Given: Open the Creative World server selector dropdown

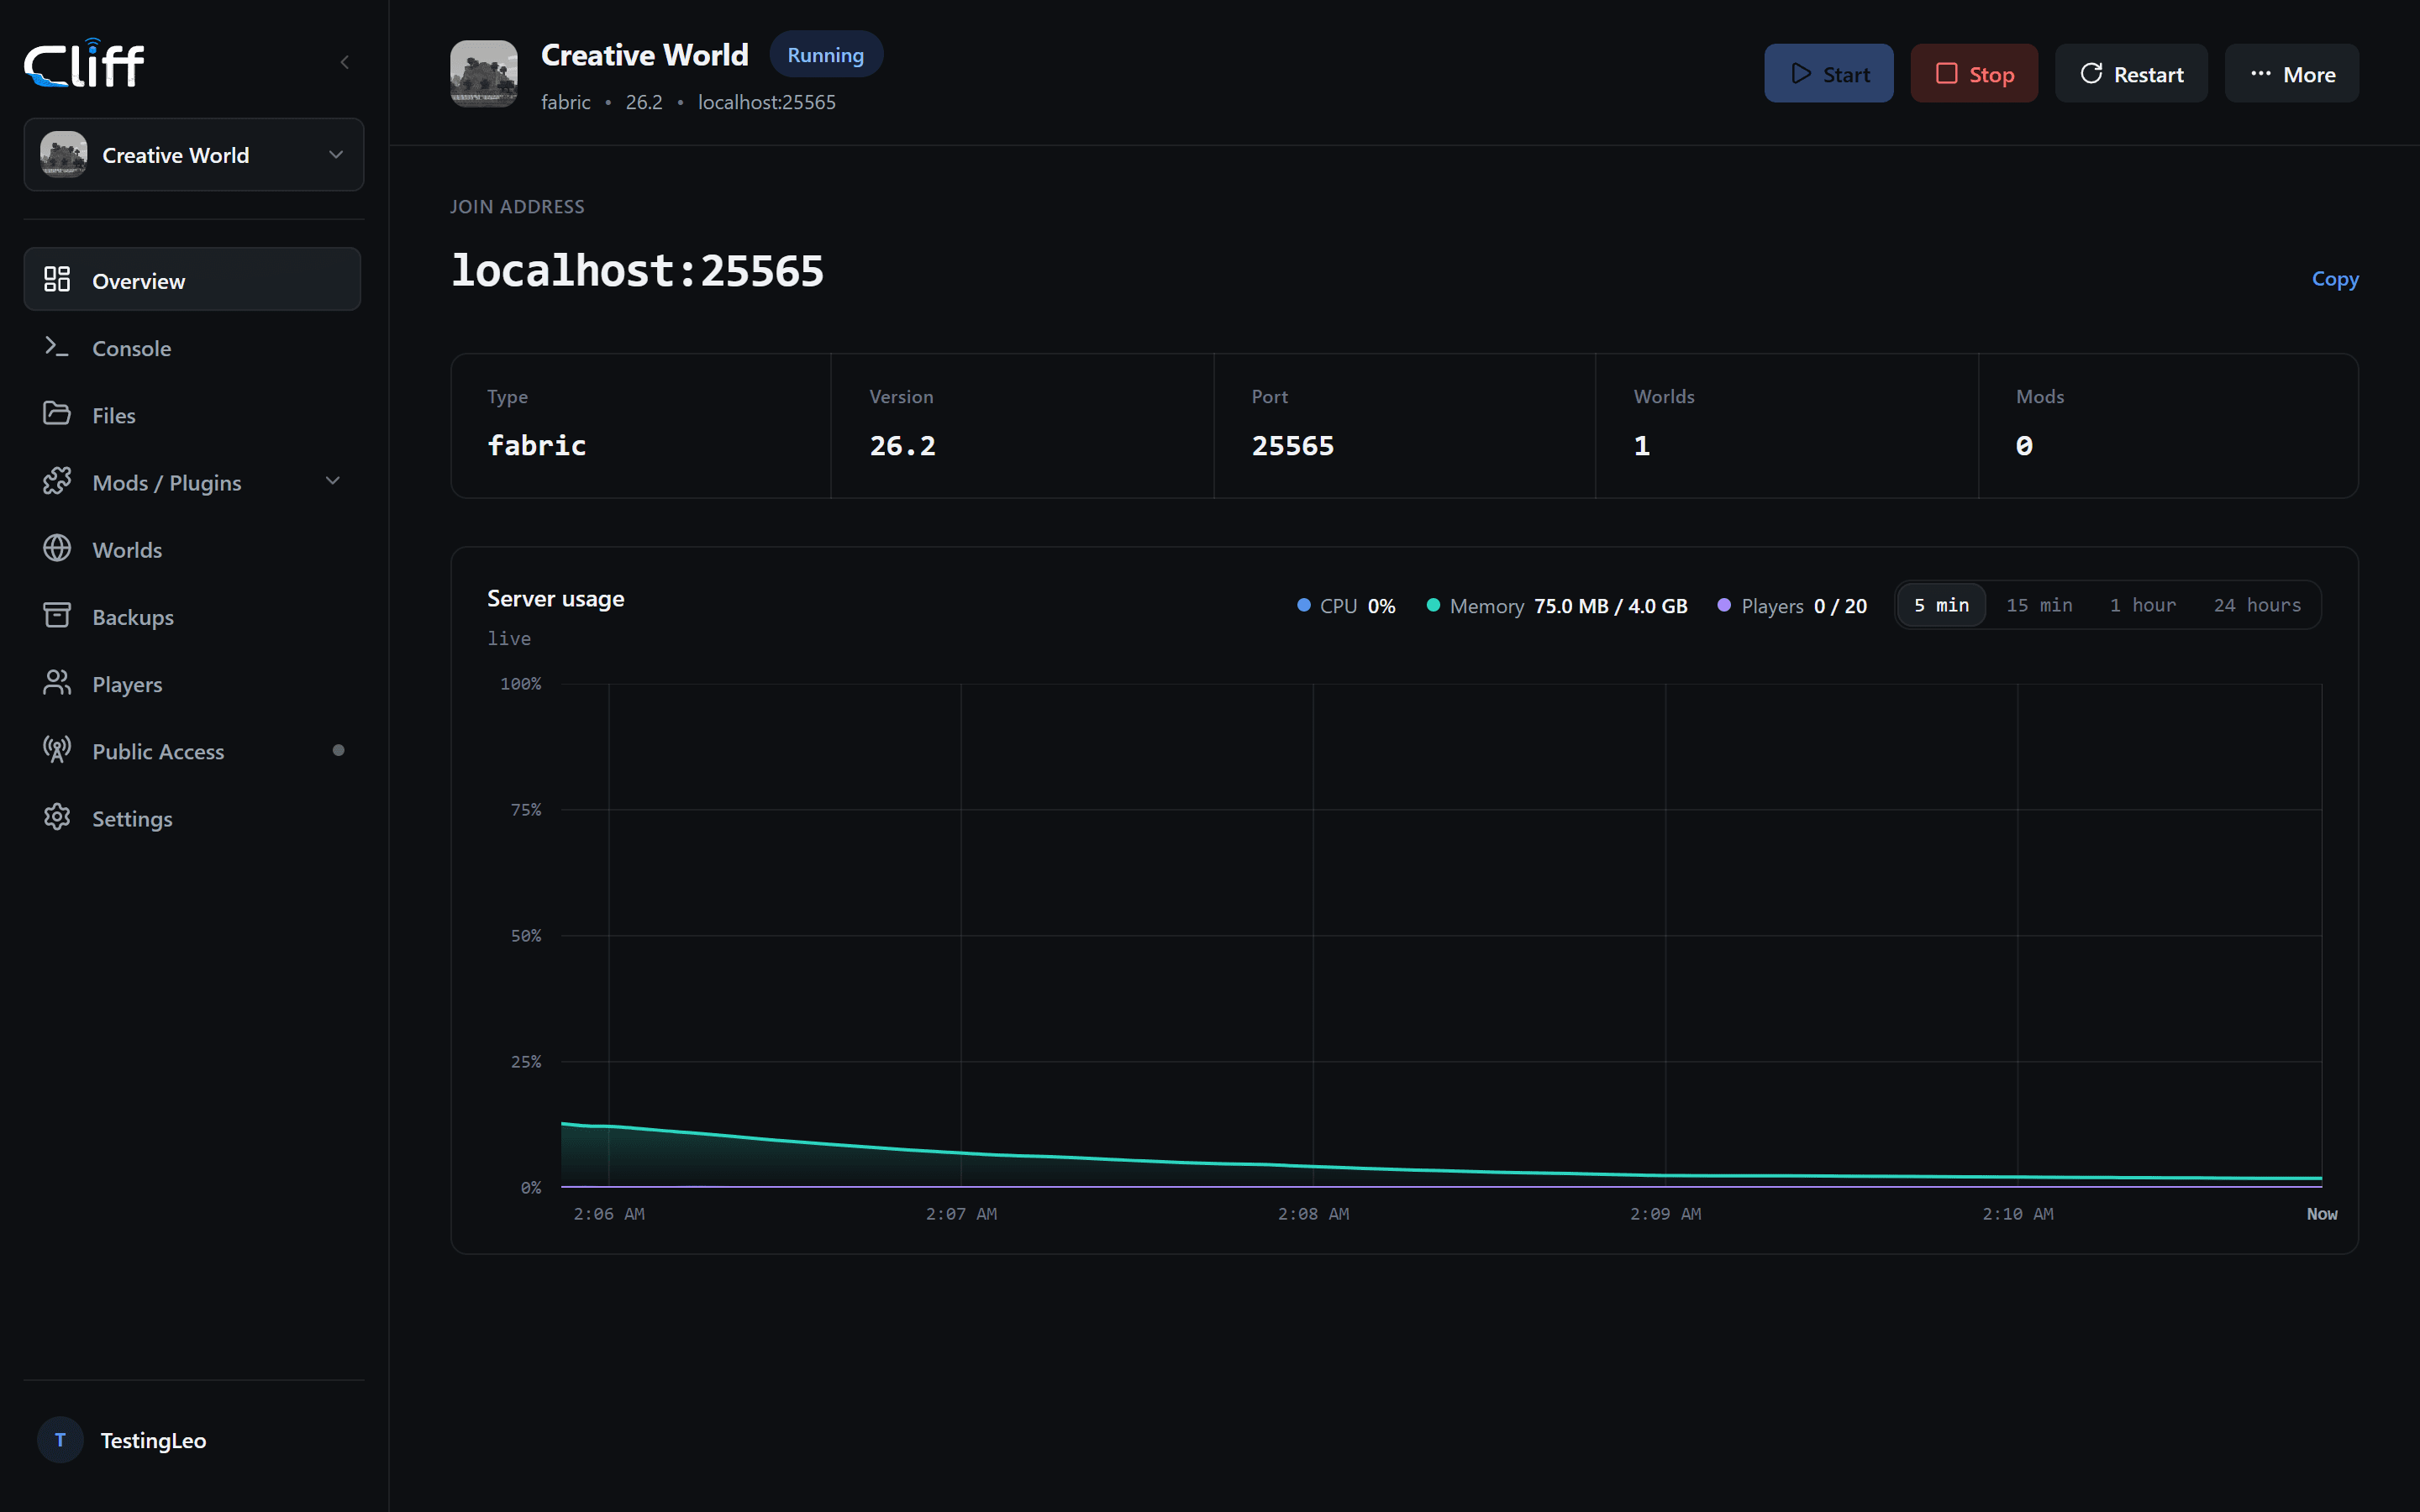Looking at the screenshot, I should point(194,155).
